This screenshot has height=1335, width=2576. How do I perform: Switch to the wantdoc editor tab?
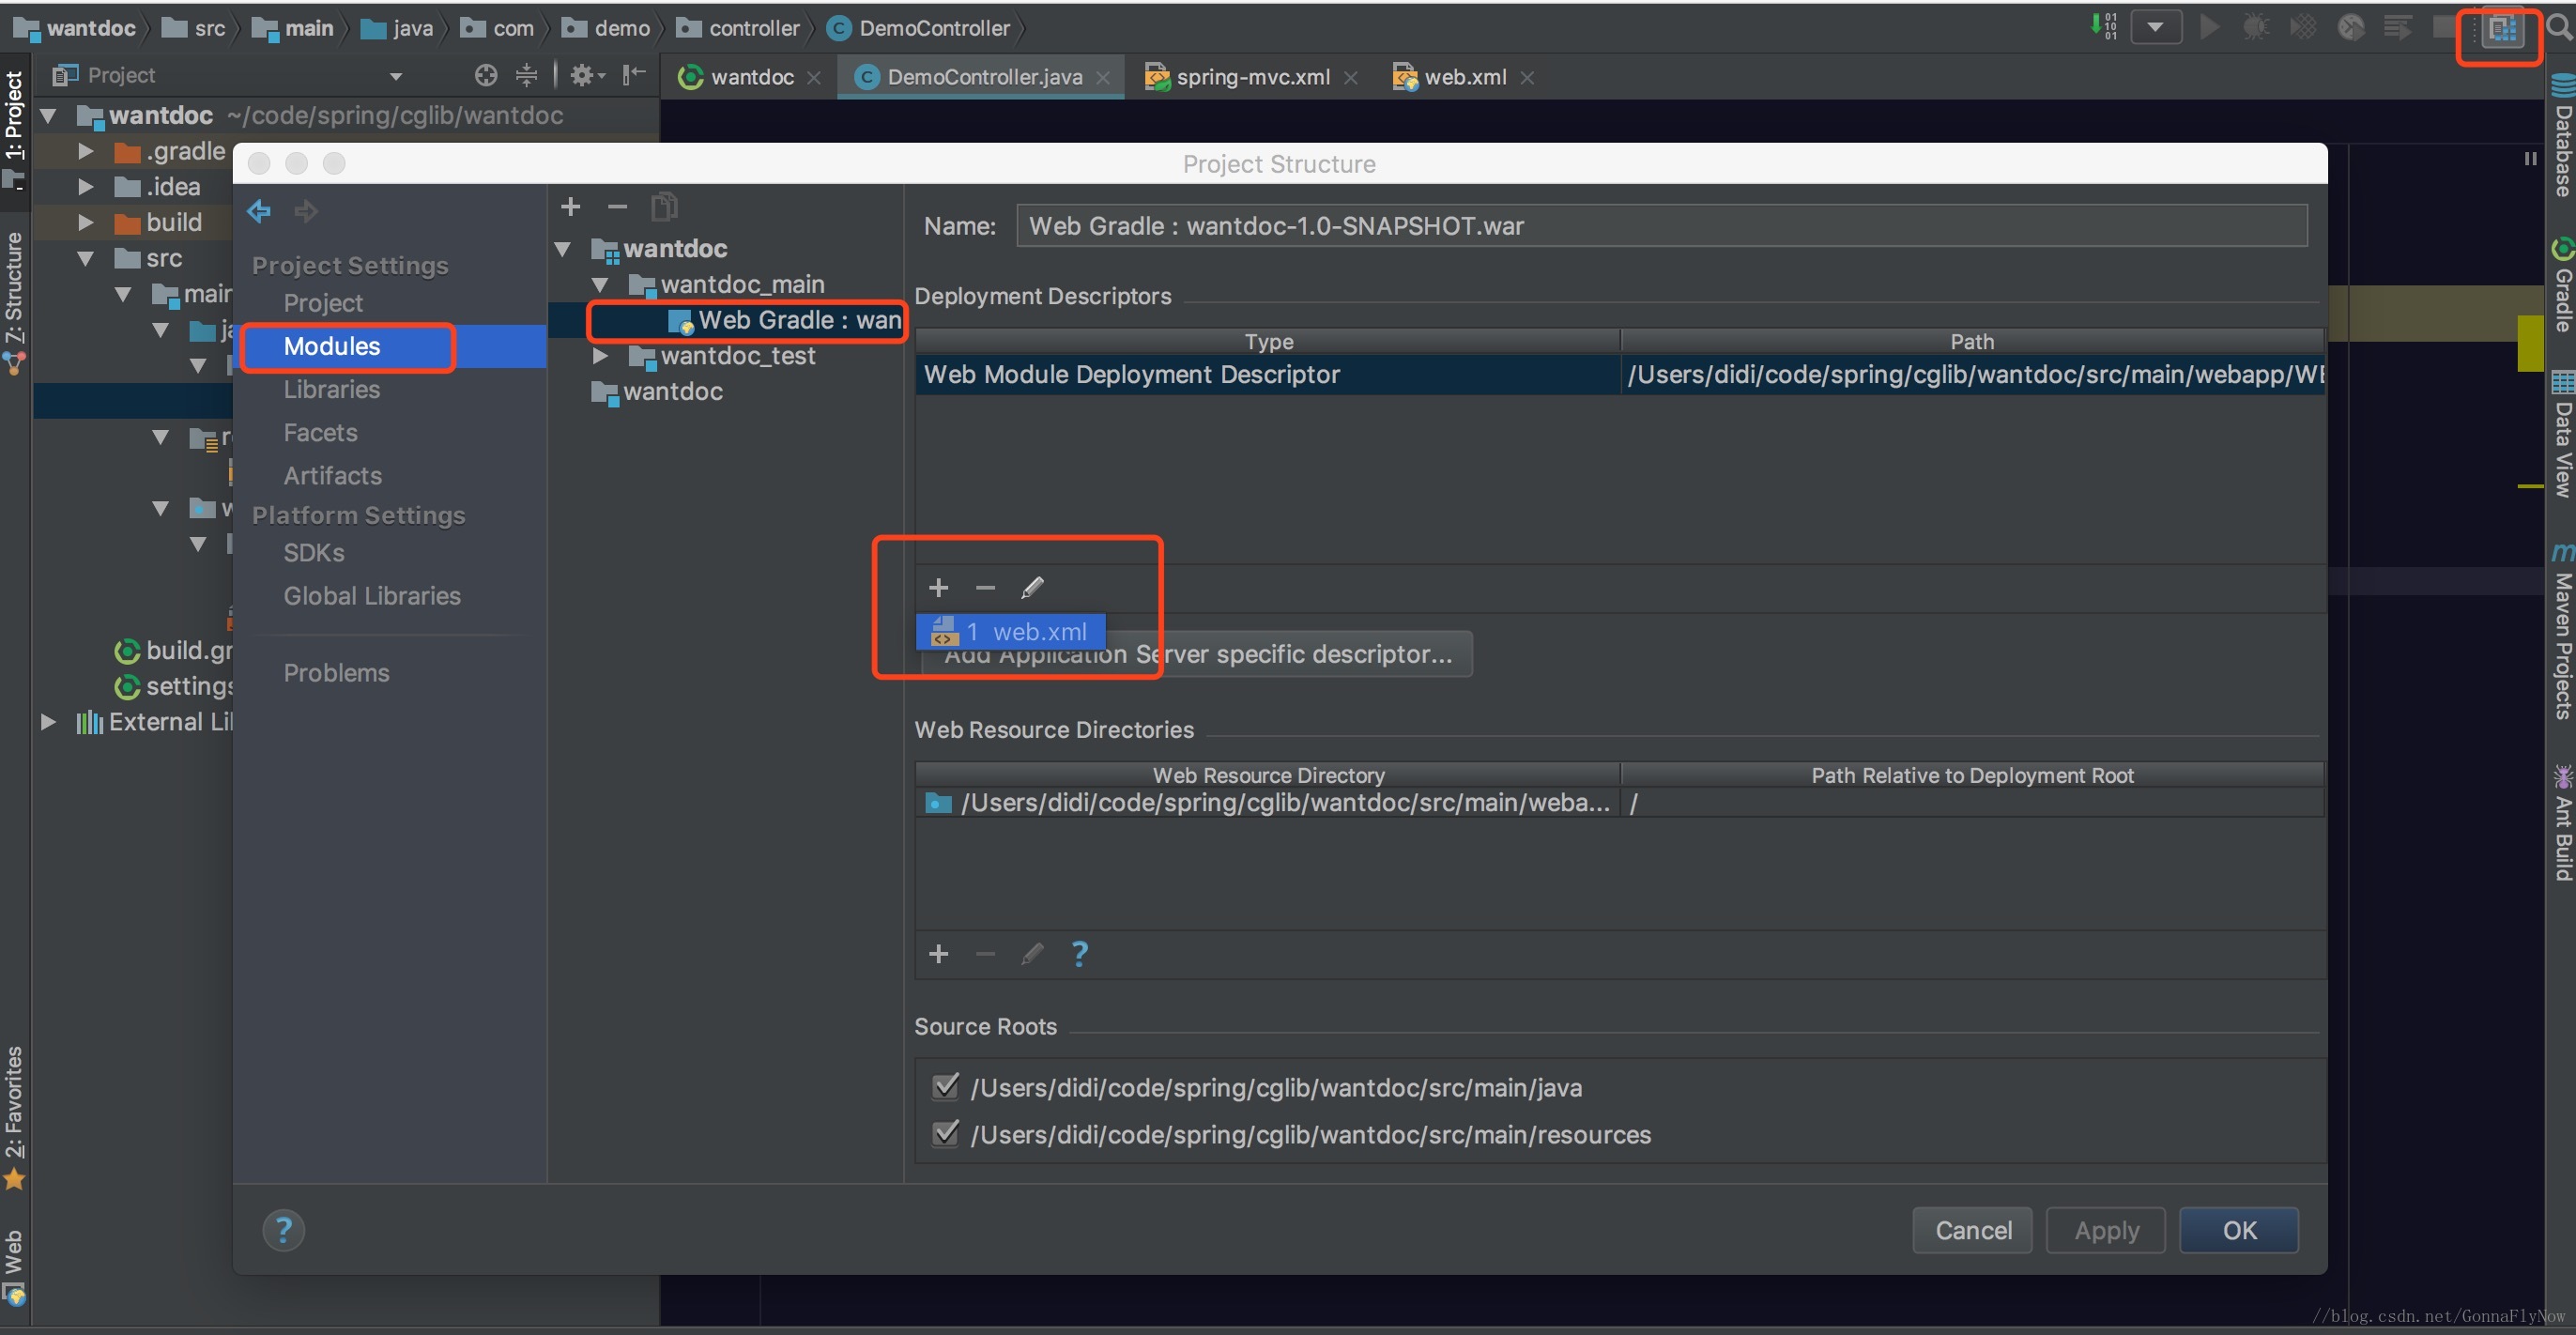pyautogui.click(x=750, y=77)
